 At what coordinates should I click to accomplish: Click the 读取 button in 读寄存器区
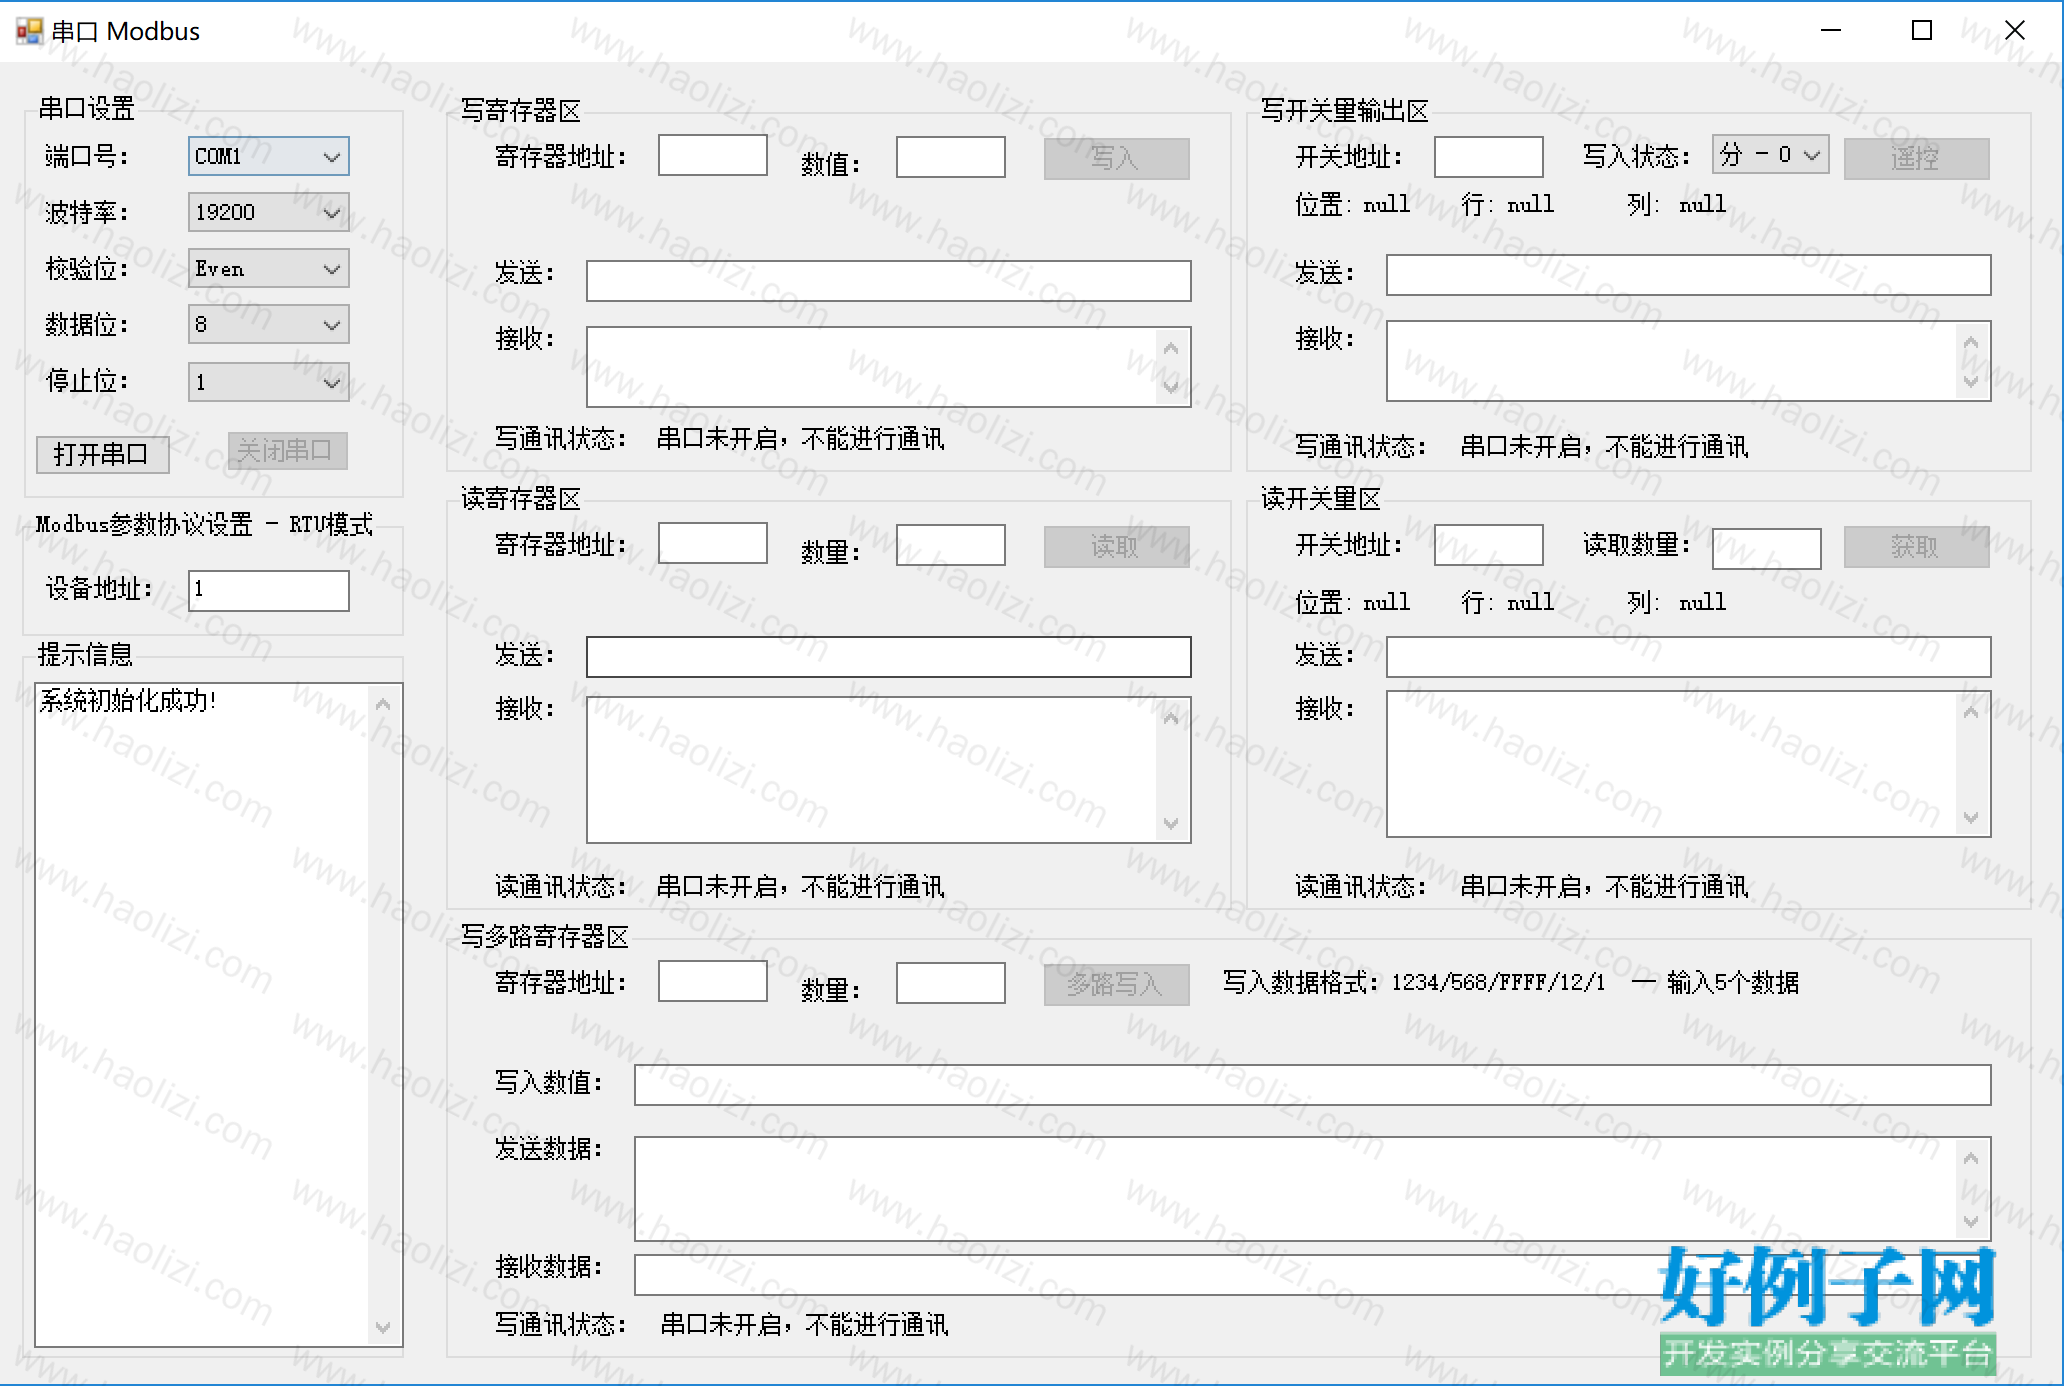(x=1116, y=546)
